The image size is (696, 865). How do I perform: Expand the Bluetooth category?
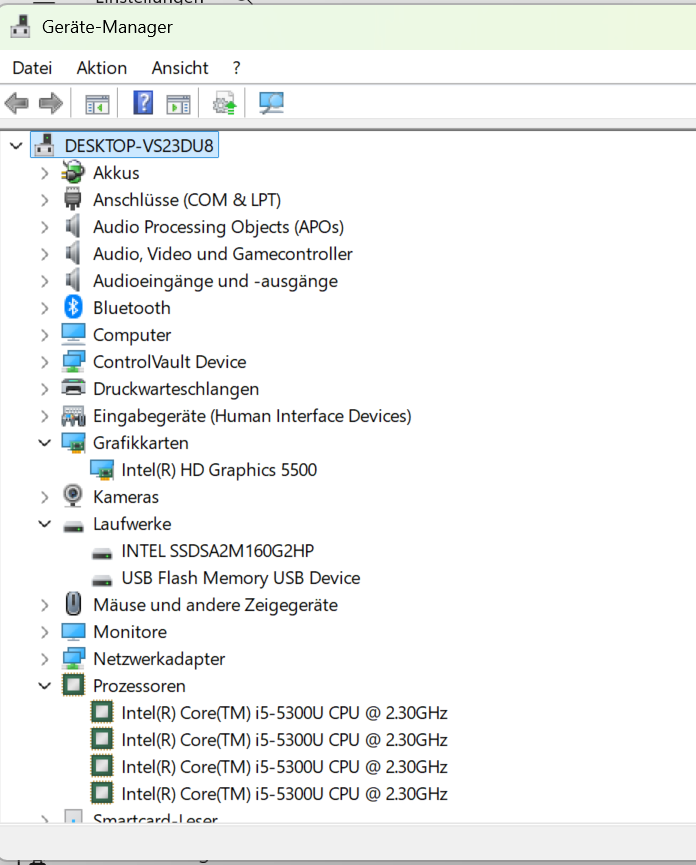coord(45,308)
